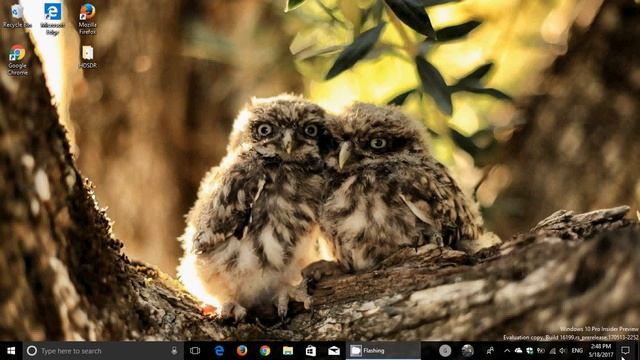Click the Cortana circle icon in search box
The width and height of the screenshot is (640, 360).
click(31, 351)
